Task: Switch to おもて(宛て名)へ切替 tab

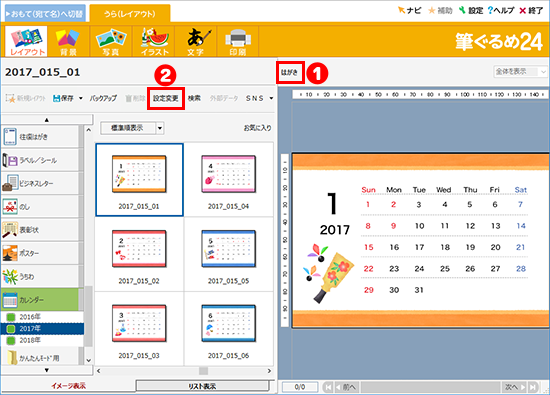Action: pos(45,14)
